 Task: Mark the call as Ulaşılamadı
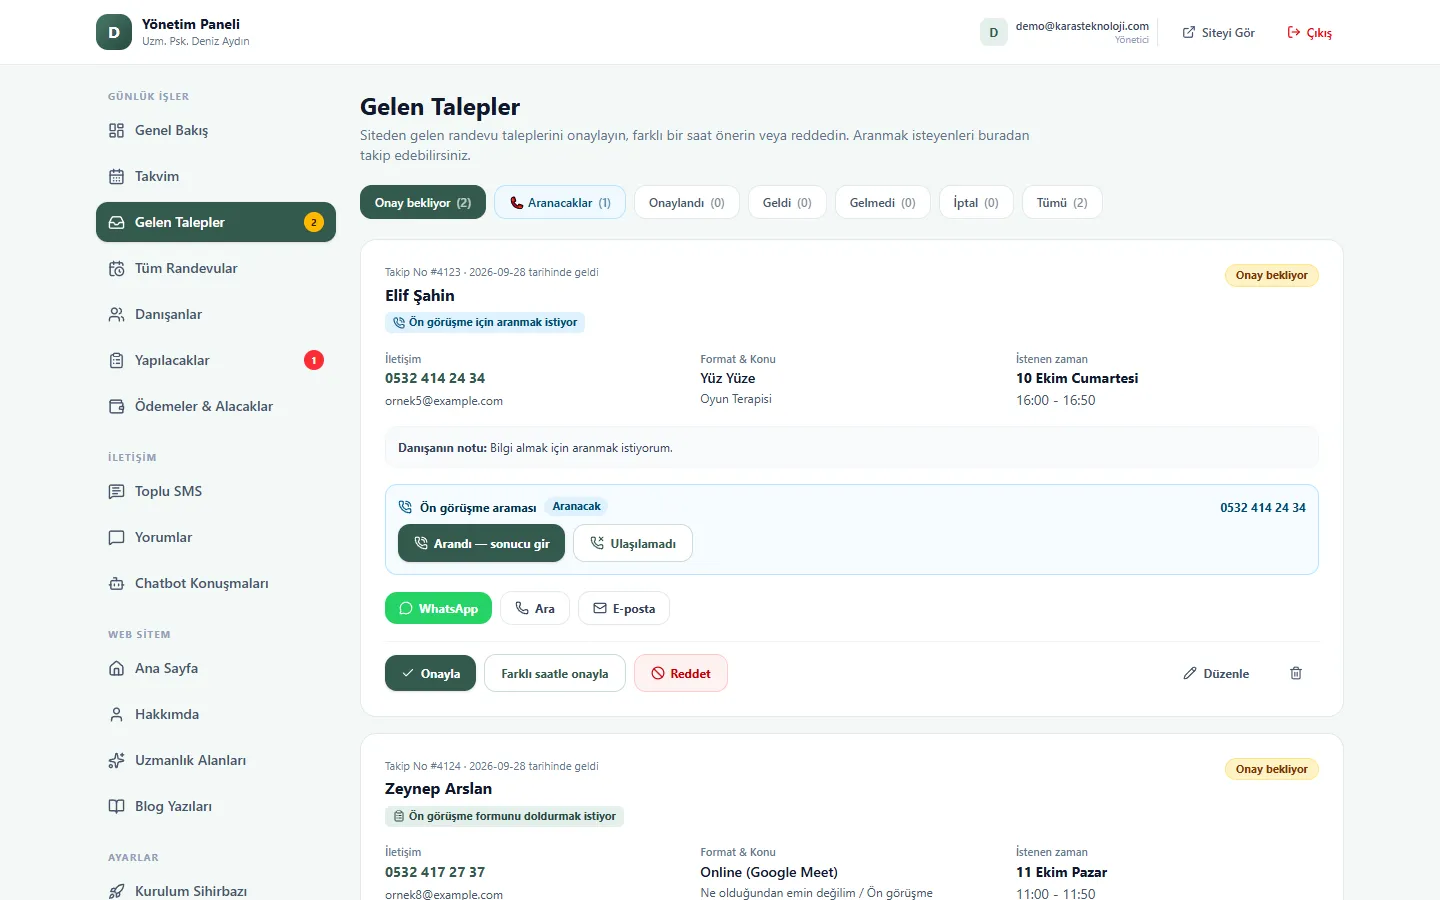click(x=633, y=543)
